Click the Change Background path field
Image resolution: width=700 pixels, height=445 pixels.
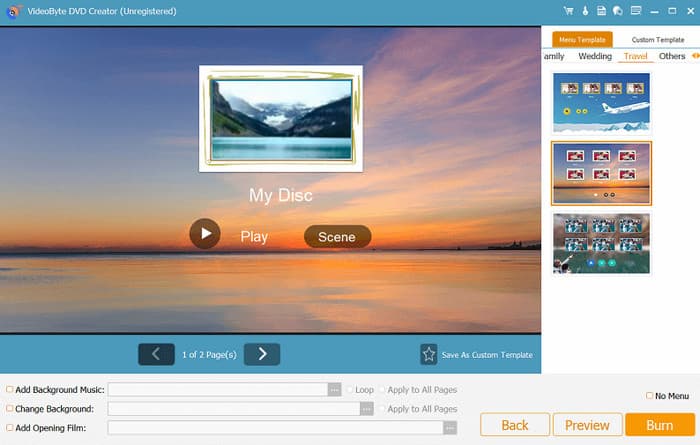tap(234, 408)
